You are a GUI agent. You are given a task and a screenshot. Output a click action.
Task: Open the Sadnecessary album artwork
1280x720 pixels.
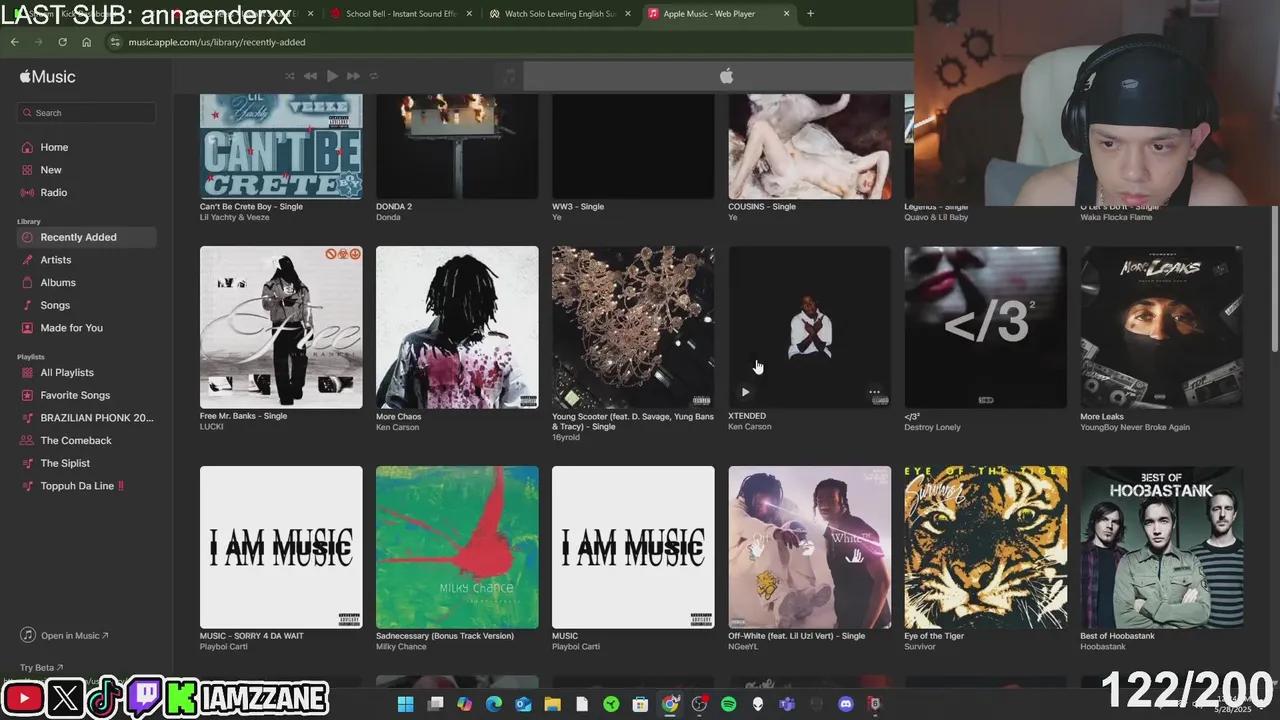[x=457, y=547]
